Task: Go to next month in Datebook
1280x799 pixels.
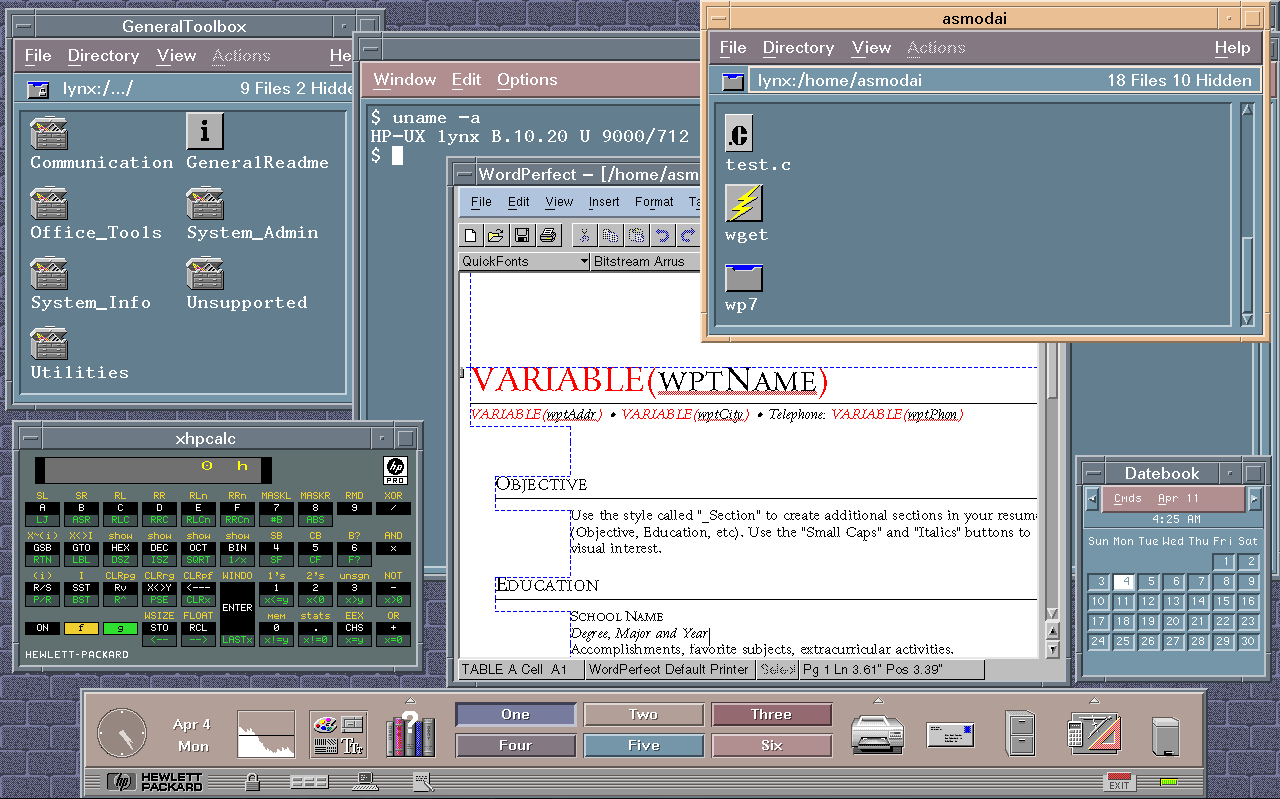Action: coord(1255,498)
